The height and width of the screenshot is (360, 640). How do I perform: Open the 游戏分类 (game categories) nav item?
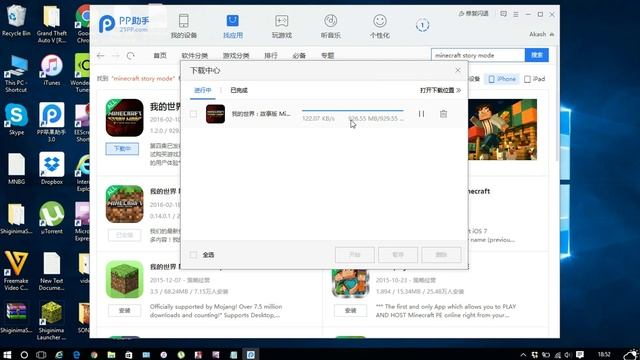236,56
